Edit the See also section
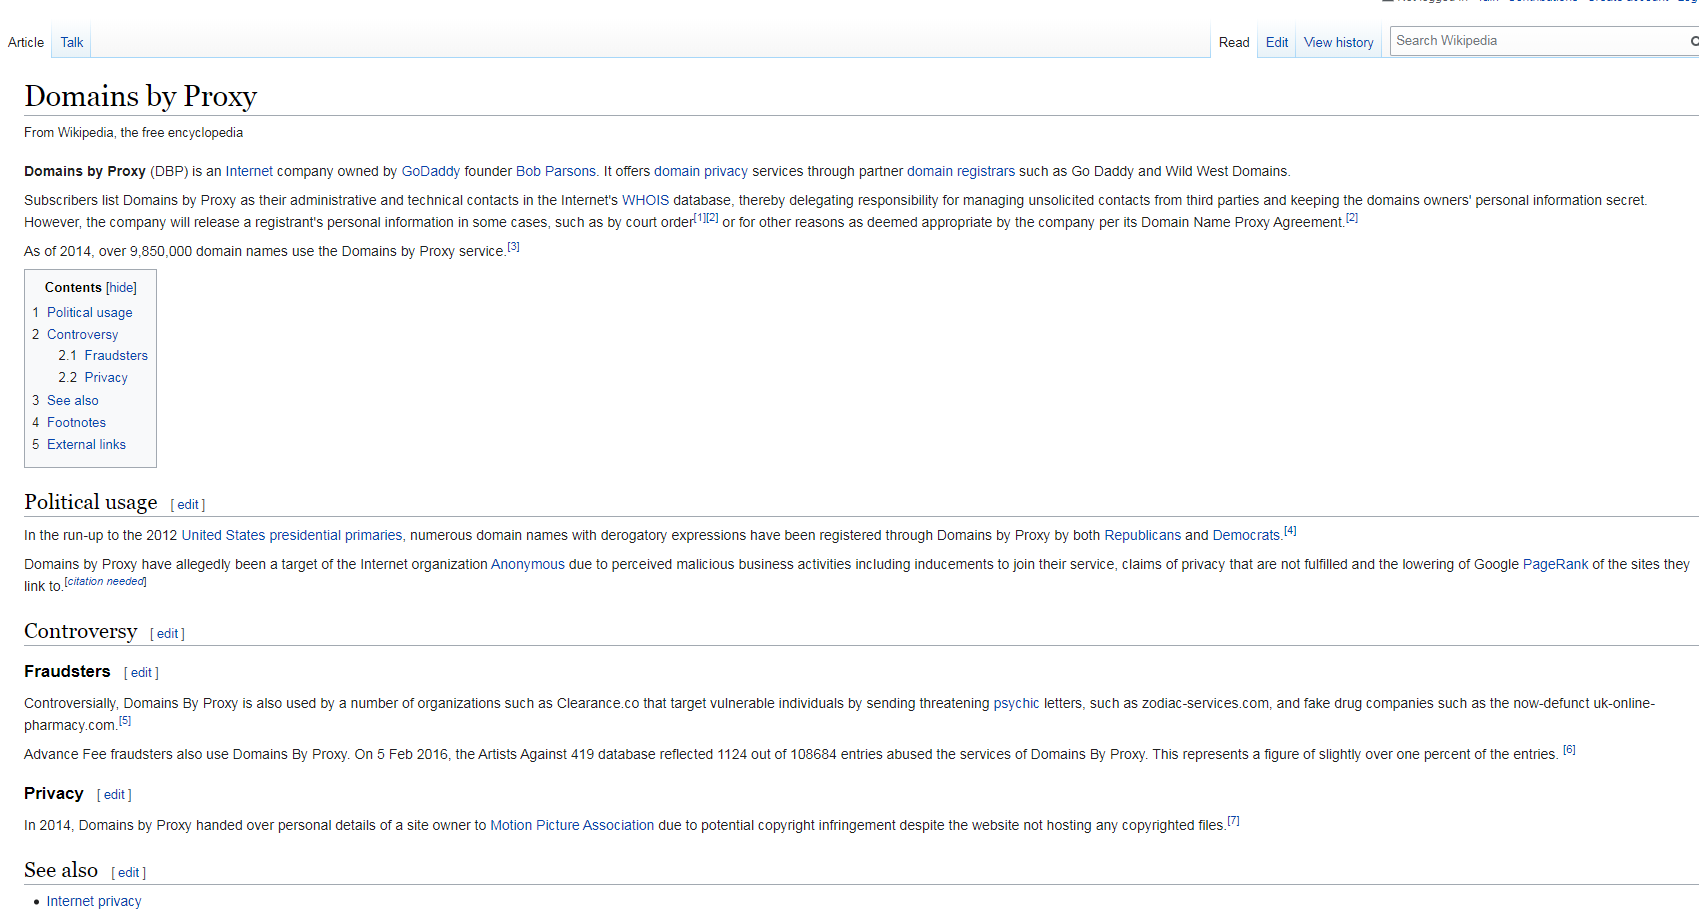The image size is (1699, 923). 128,873
